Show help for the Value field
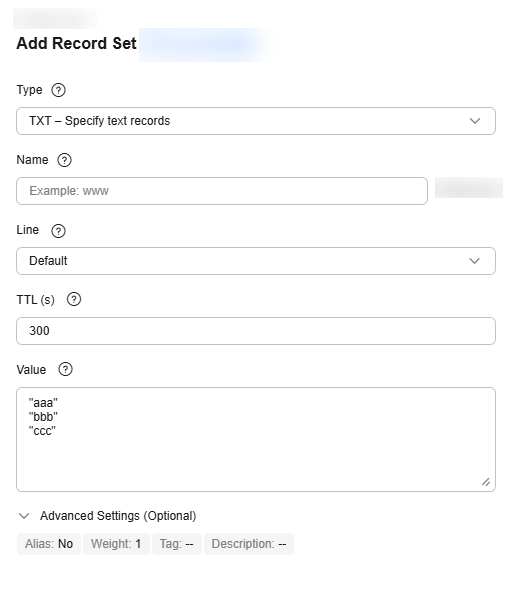Viewport: 514px width, 597px height. point(65,369)
